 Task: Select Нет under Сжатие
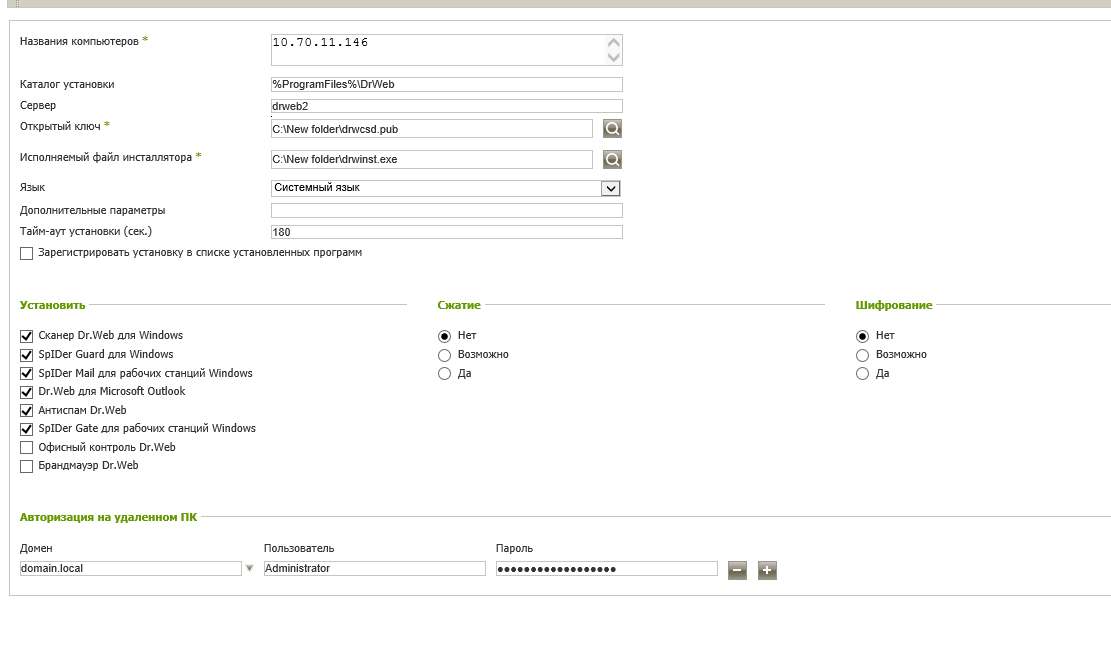pos(444,336)
